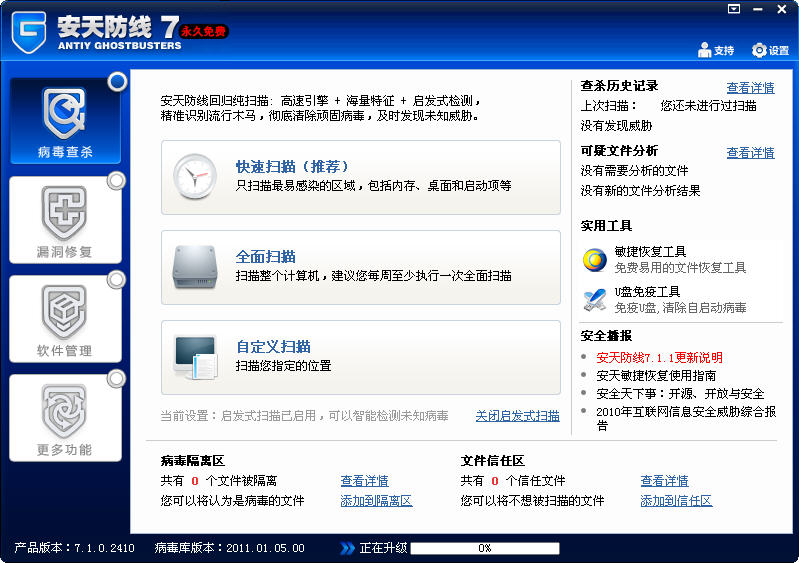Click the round indicator on 软件管理 tab
The image size is (799, 563).
tap(117, 279)
